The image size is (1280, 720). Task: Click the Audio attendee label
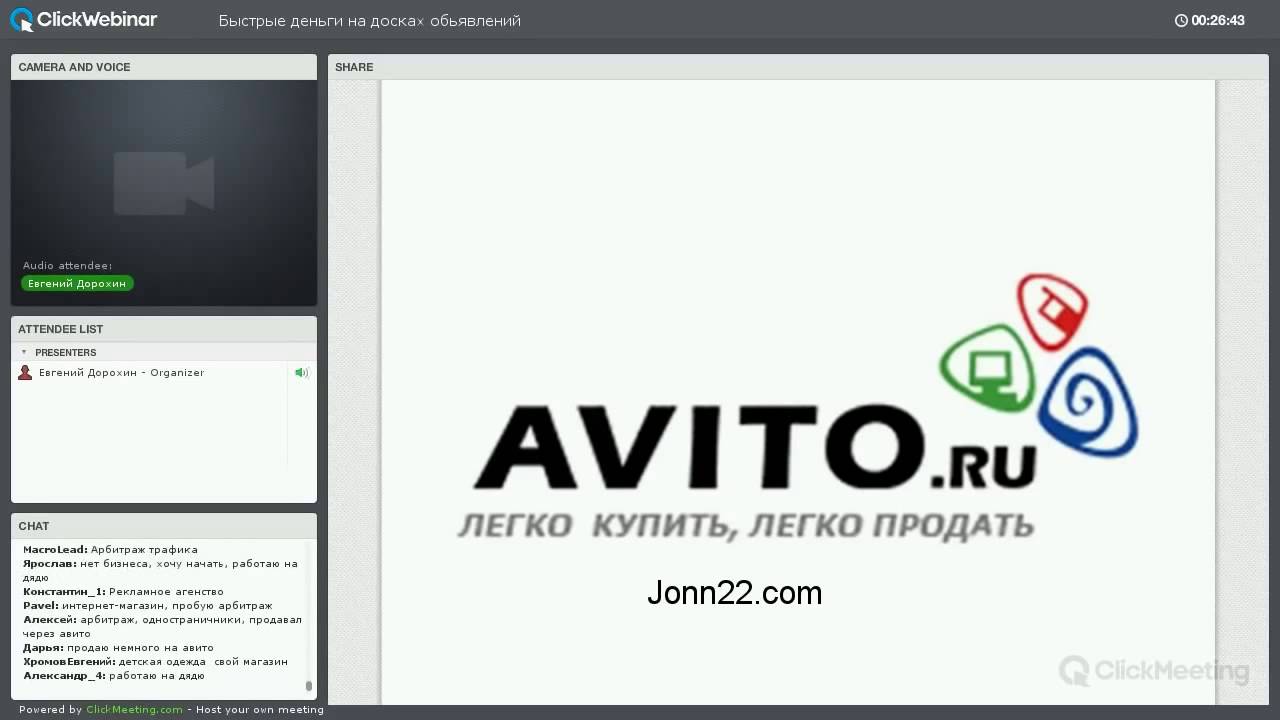68,266
